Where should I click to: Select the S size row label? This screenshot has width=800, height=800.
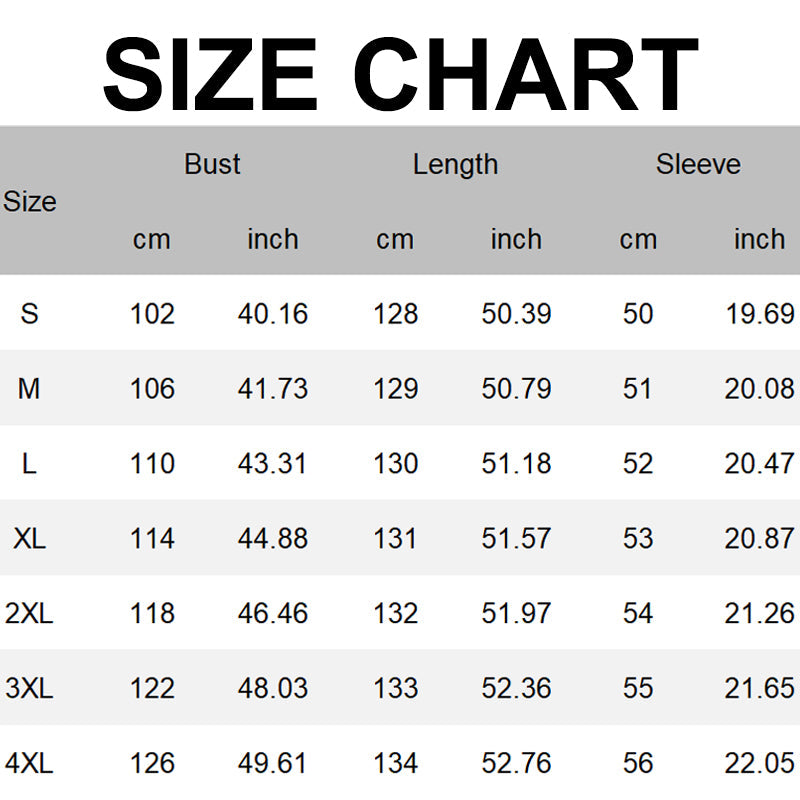(x=29, y=313)
